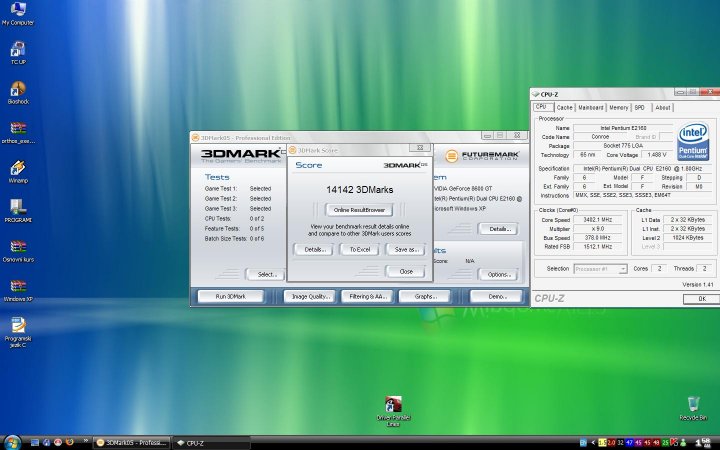This screenshot has width=720, height=450.
Task: Click the red 2.0 tray icon
Action: 611,443
